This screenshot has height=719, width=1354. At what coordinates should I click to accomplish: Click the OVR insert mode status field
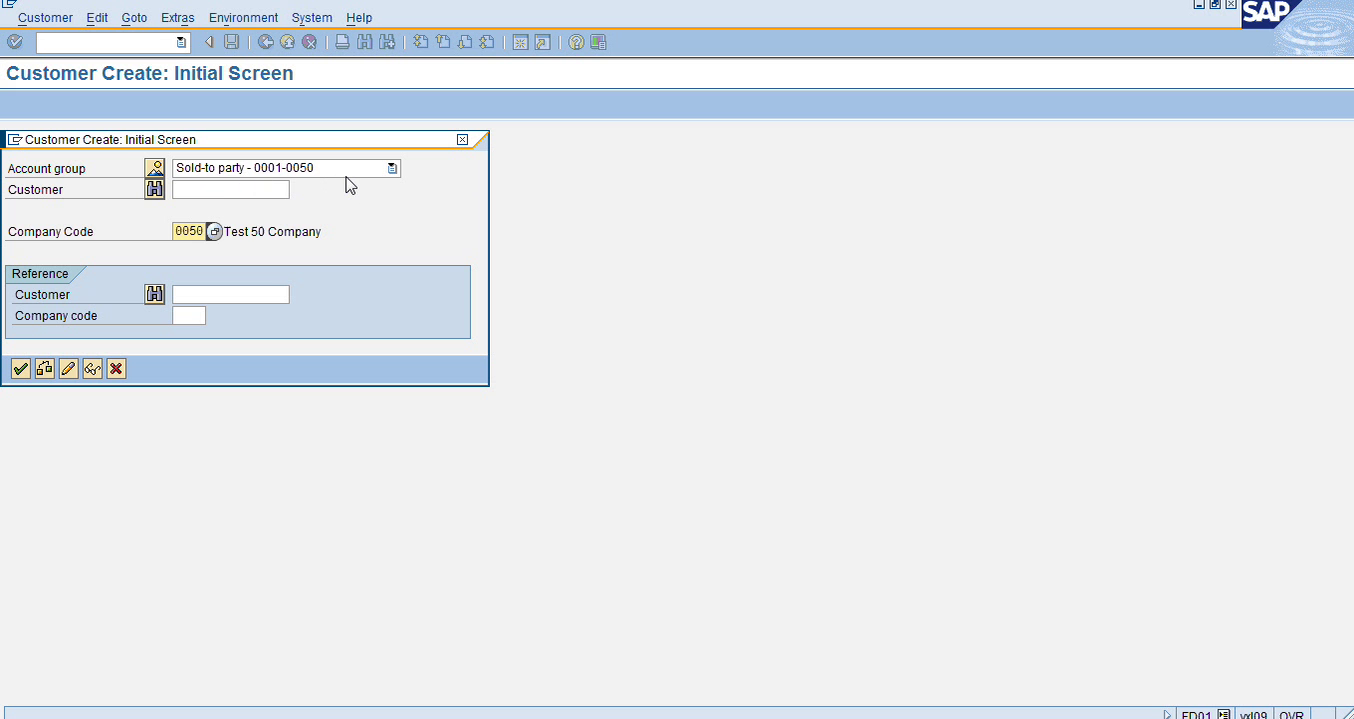pyautogui.click(x=1291, y=714)
